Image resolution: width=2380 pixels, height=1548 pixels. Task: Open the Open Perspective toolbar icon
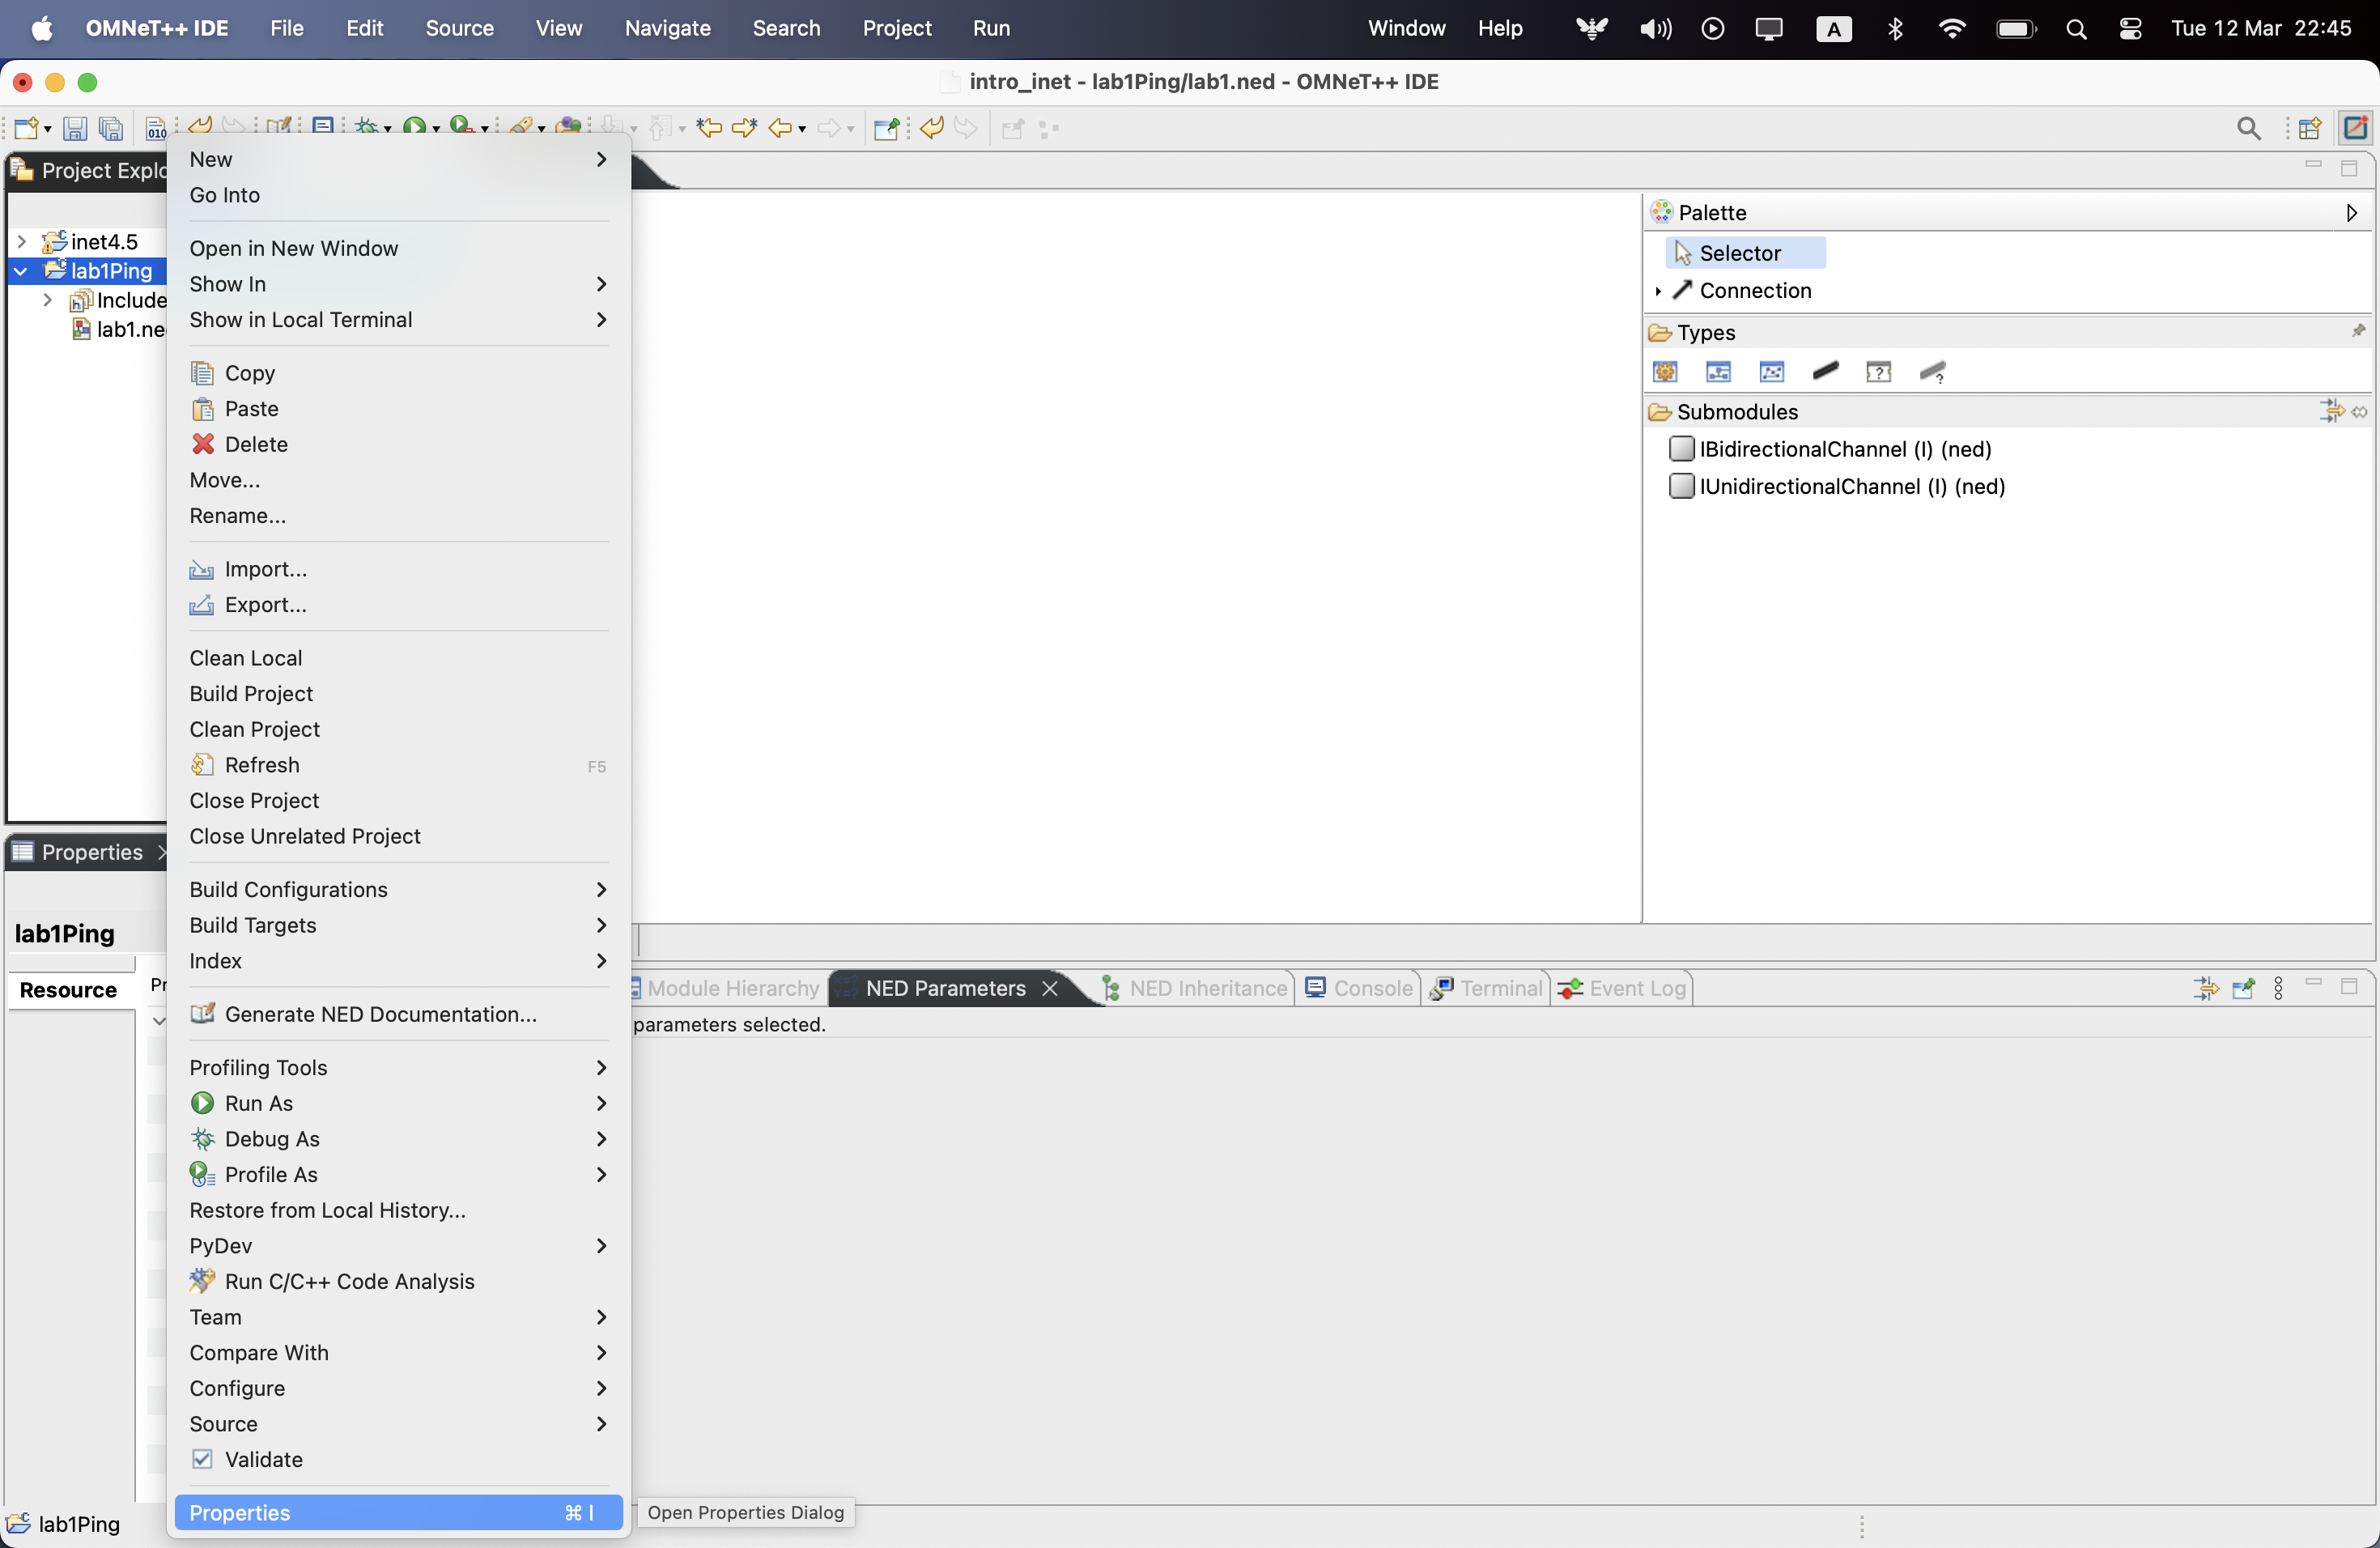(x=2309, y=128)
